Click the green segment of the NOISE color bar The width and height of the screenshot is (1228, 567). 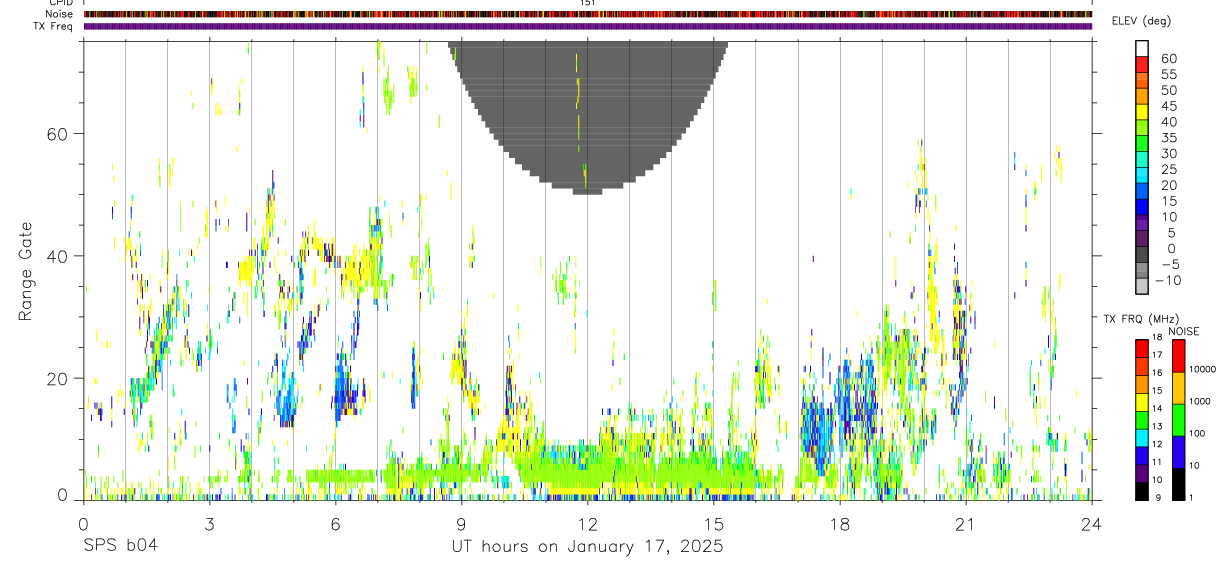pos(1179,420)
